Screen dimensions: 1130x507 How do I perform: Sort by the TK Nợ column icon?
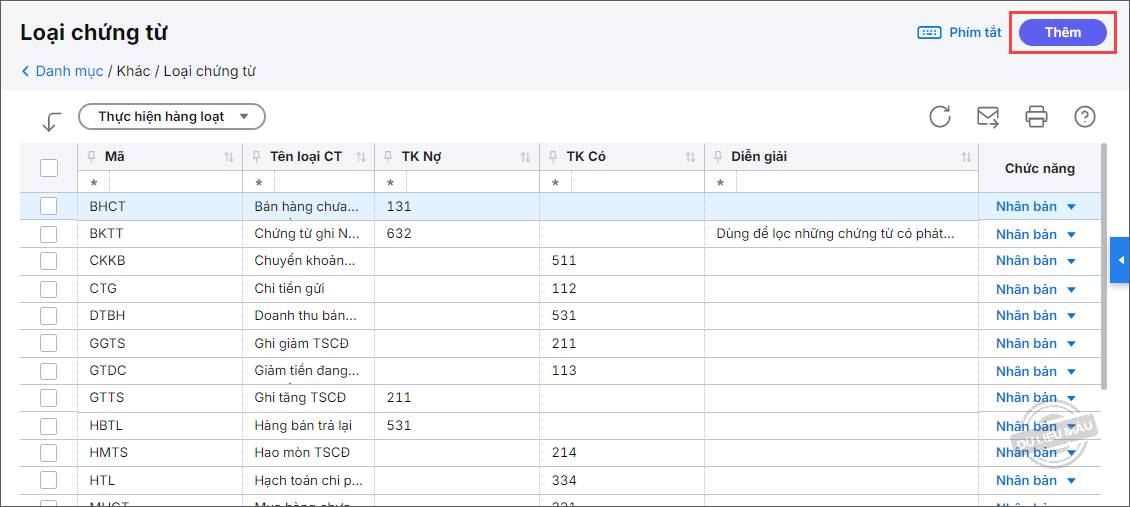click(526, 157)
